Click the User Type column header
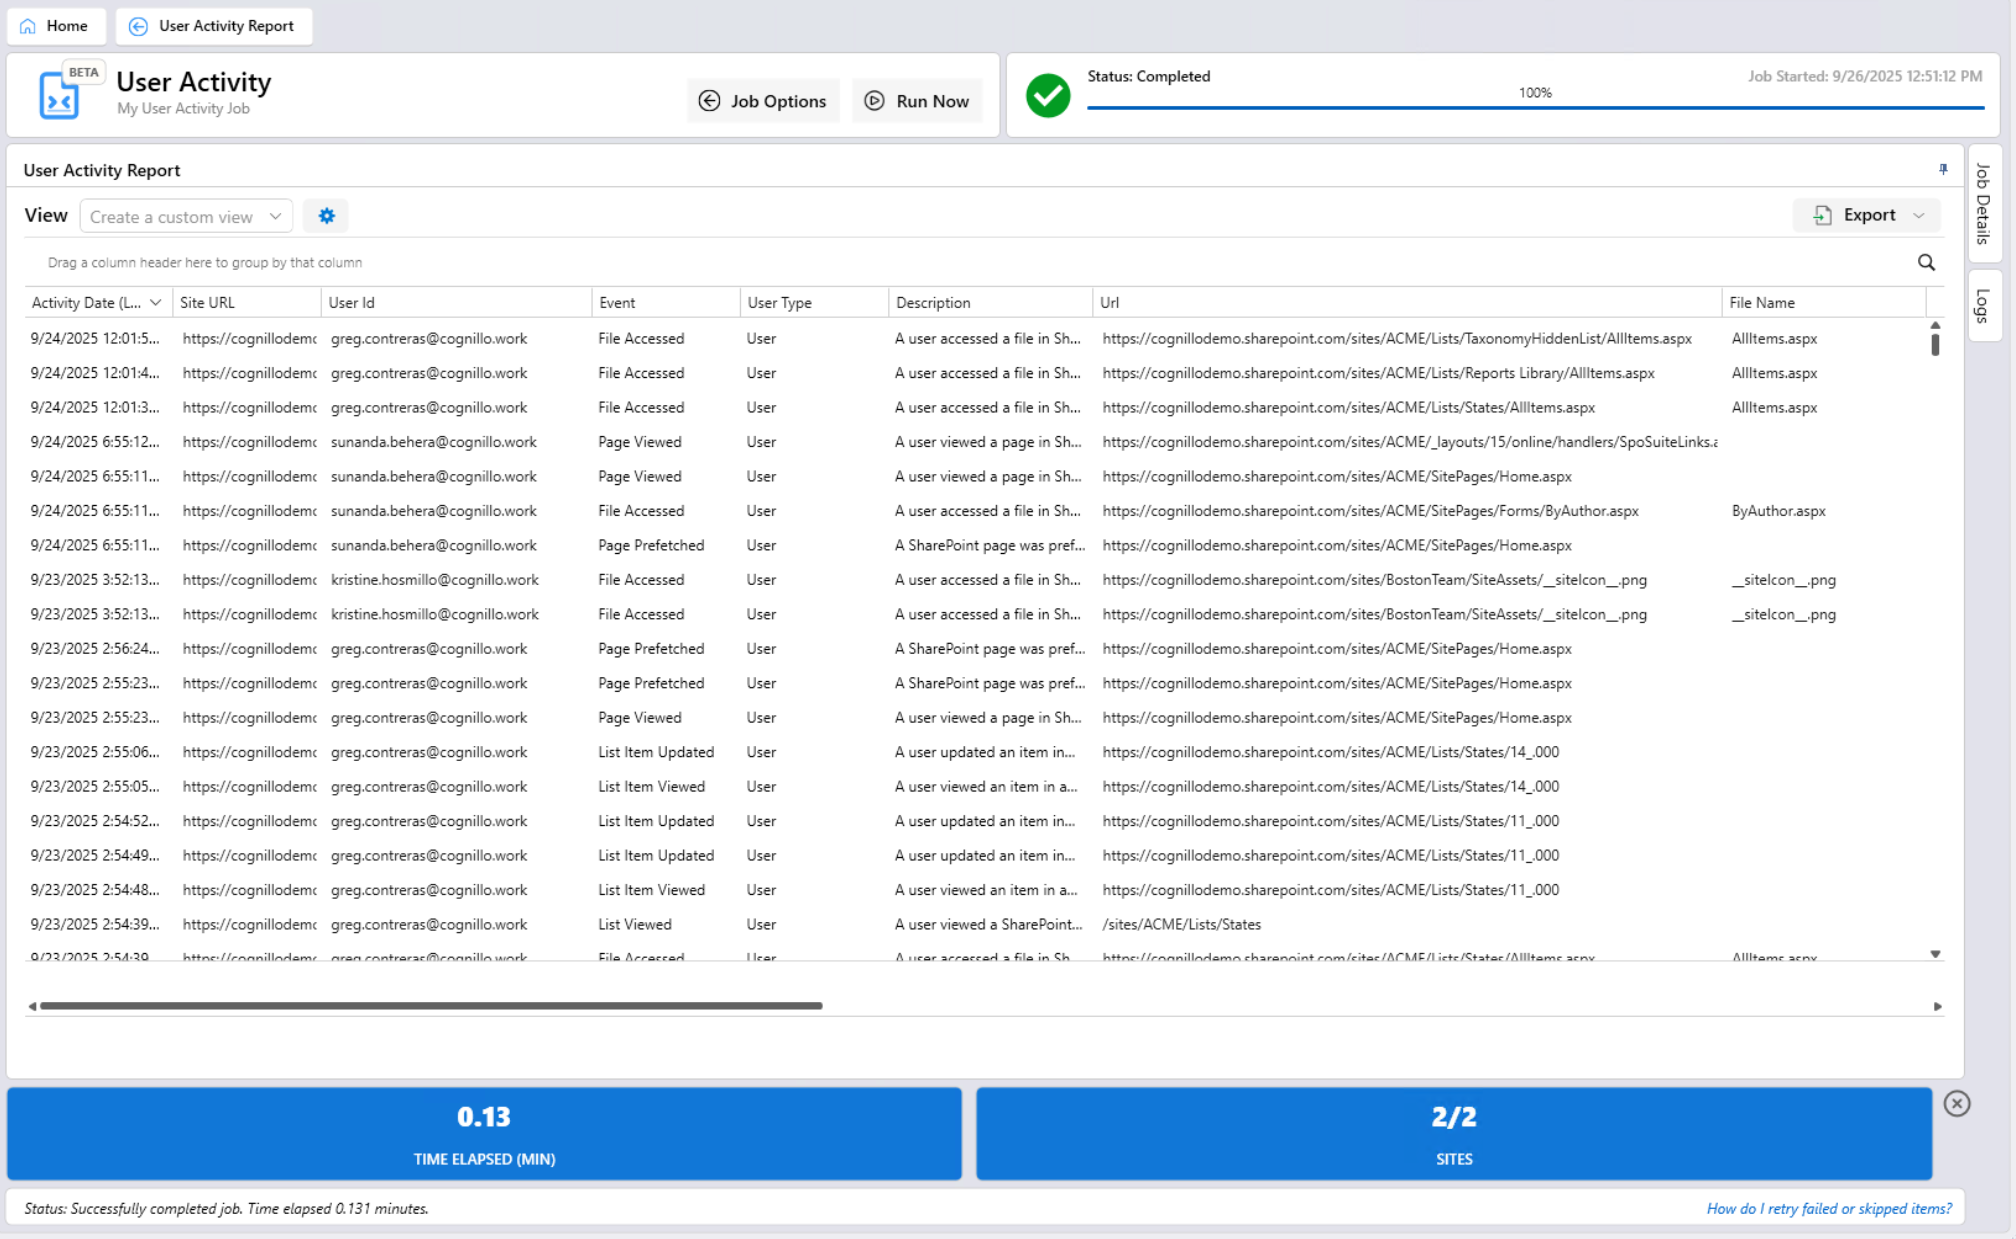The image size is (2016, 1239). click(x=814, y=302)
